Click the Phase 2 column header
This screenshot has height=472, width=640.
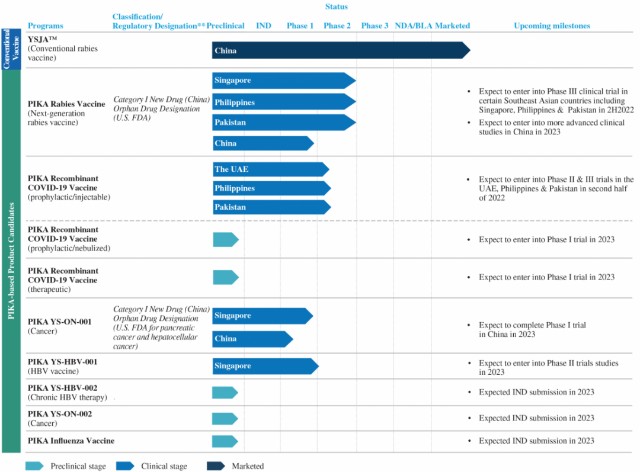(337, 24)
